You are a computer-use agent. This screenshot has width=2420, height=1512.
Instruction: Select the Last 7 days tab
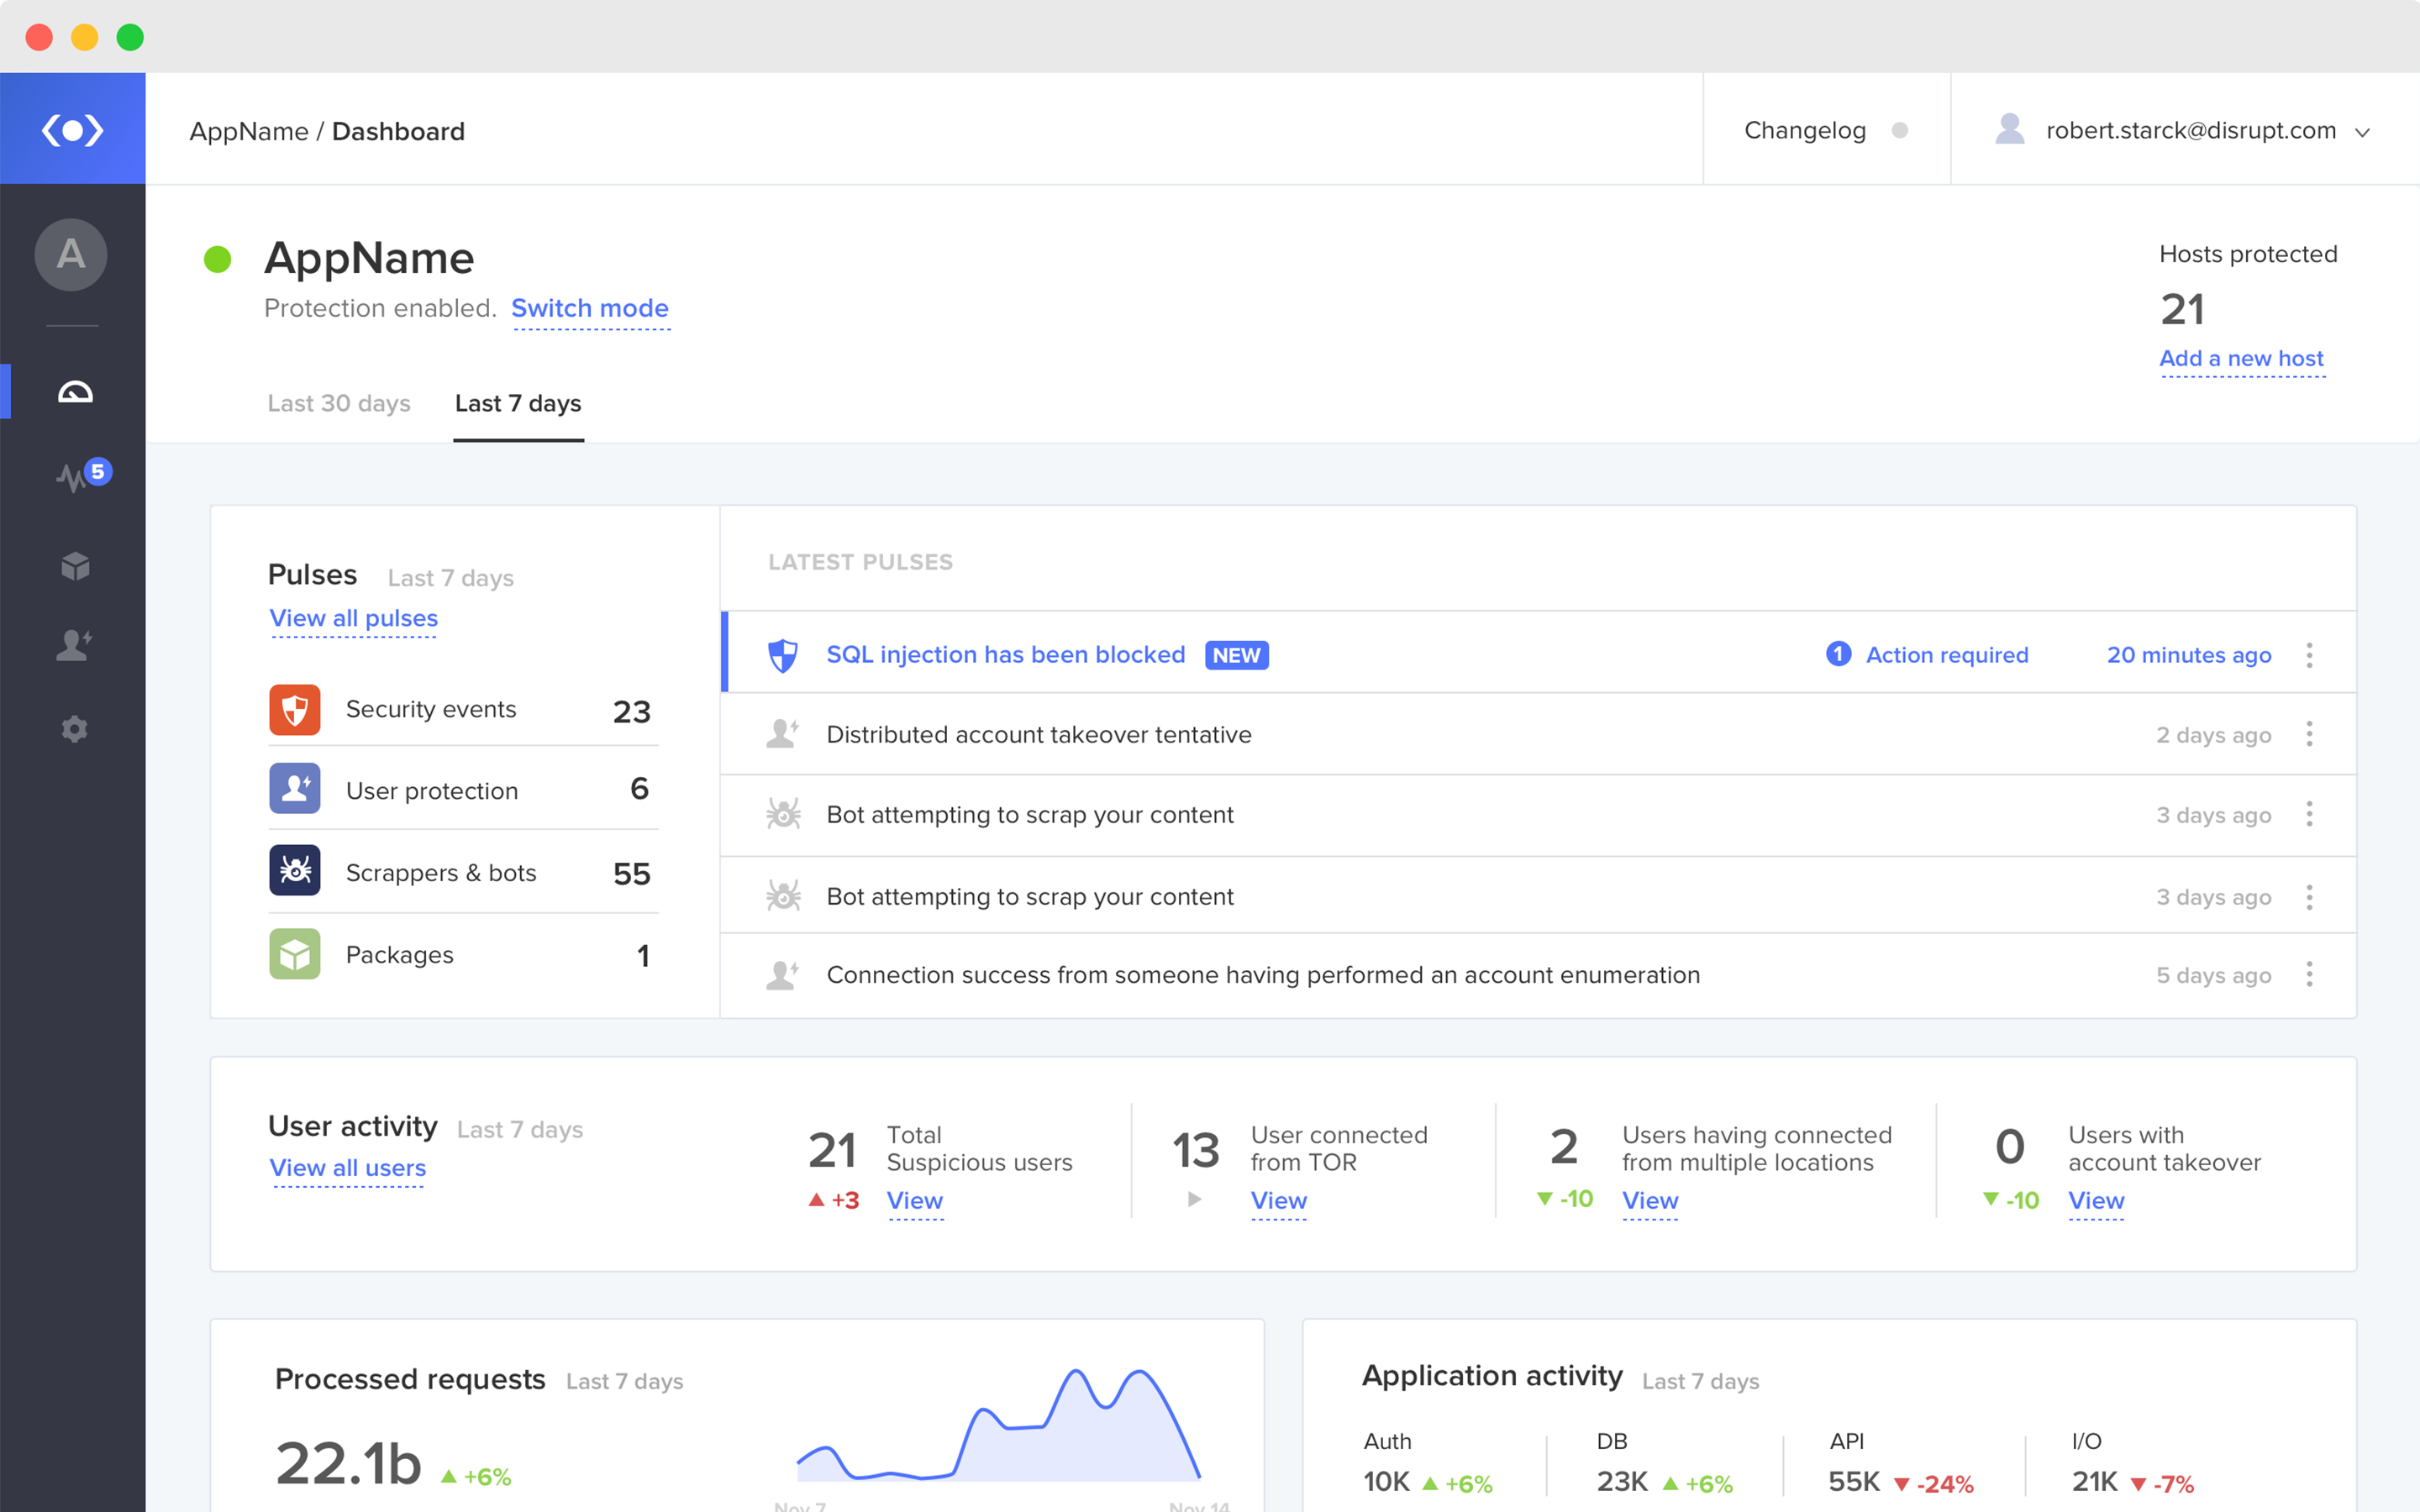coord(518,403)
